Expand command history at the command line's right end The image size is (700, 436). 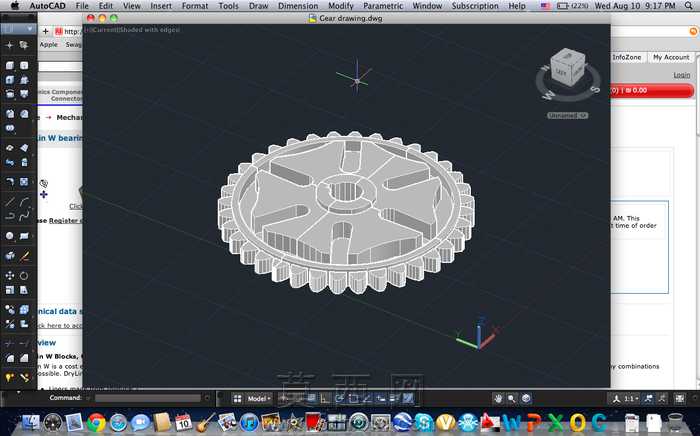pos(207,398)
